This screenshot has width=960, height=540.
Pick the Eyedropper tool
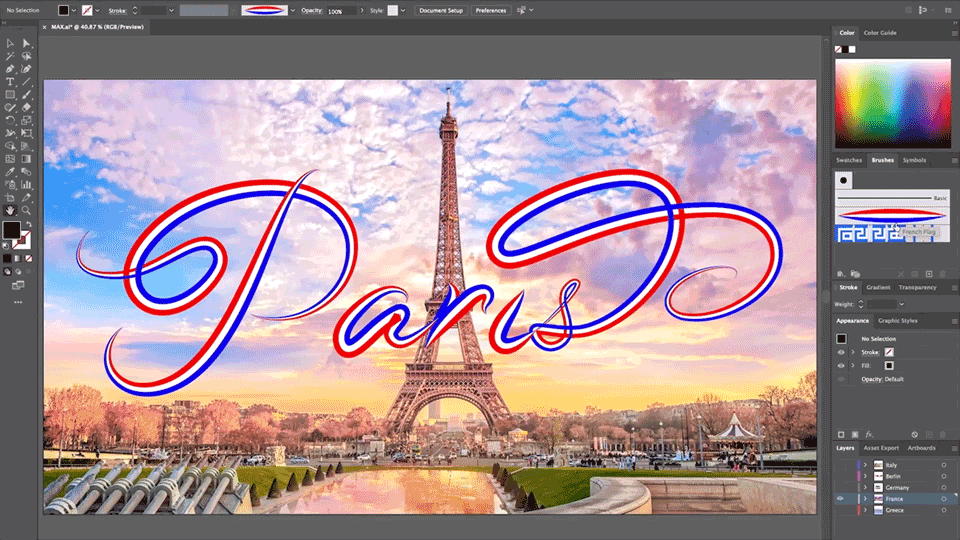[x=10, y=172]
